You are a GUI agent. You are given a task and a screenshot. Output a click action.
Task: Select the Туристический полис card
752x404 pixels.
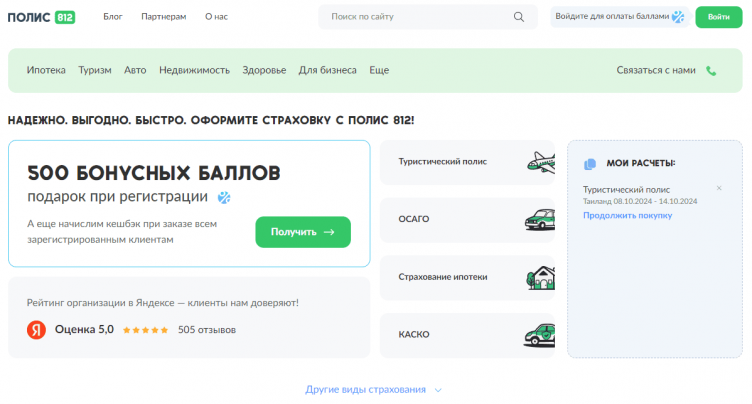pos(467,162)
